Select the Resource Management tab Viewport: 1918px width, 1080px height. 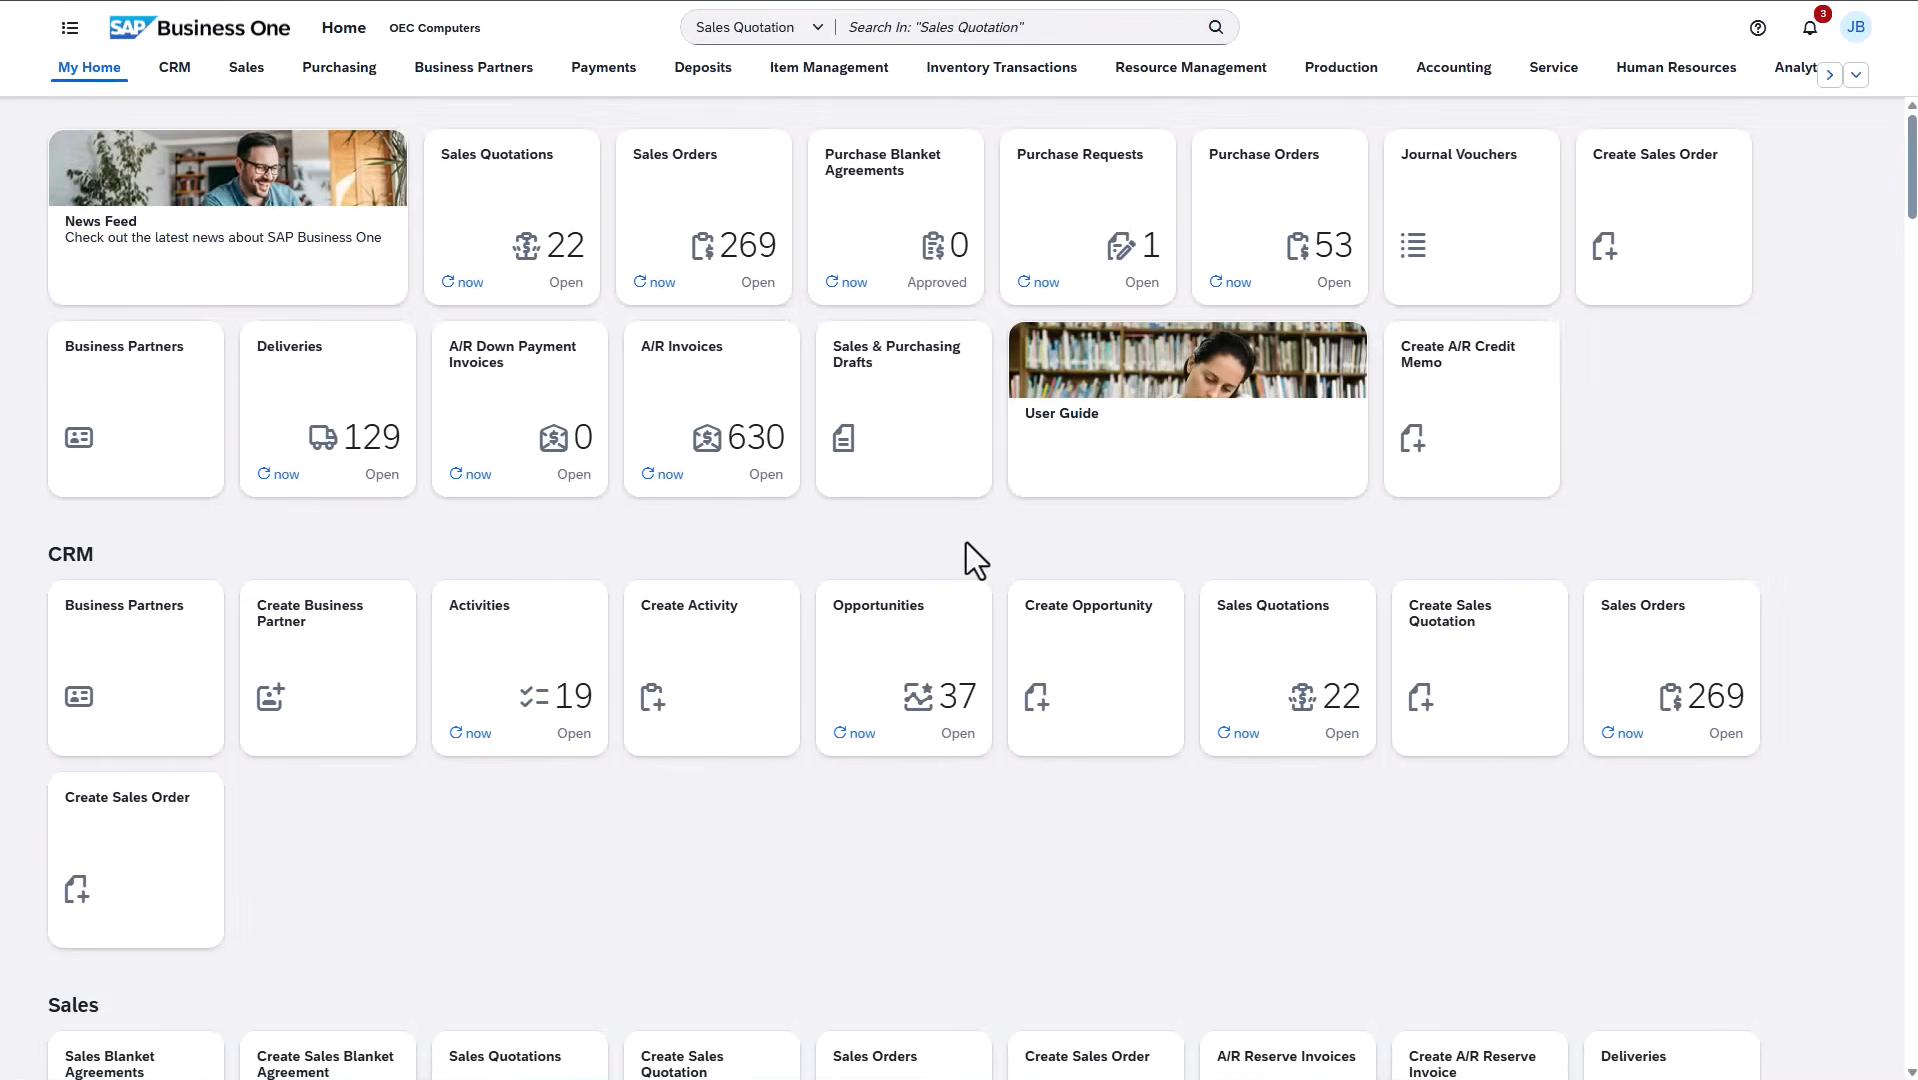point(1191,67)
